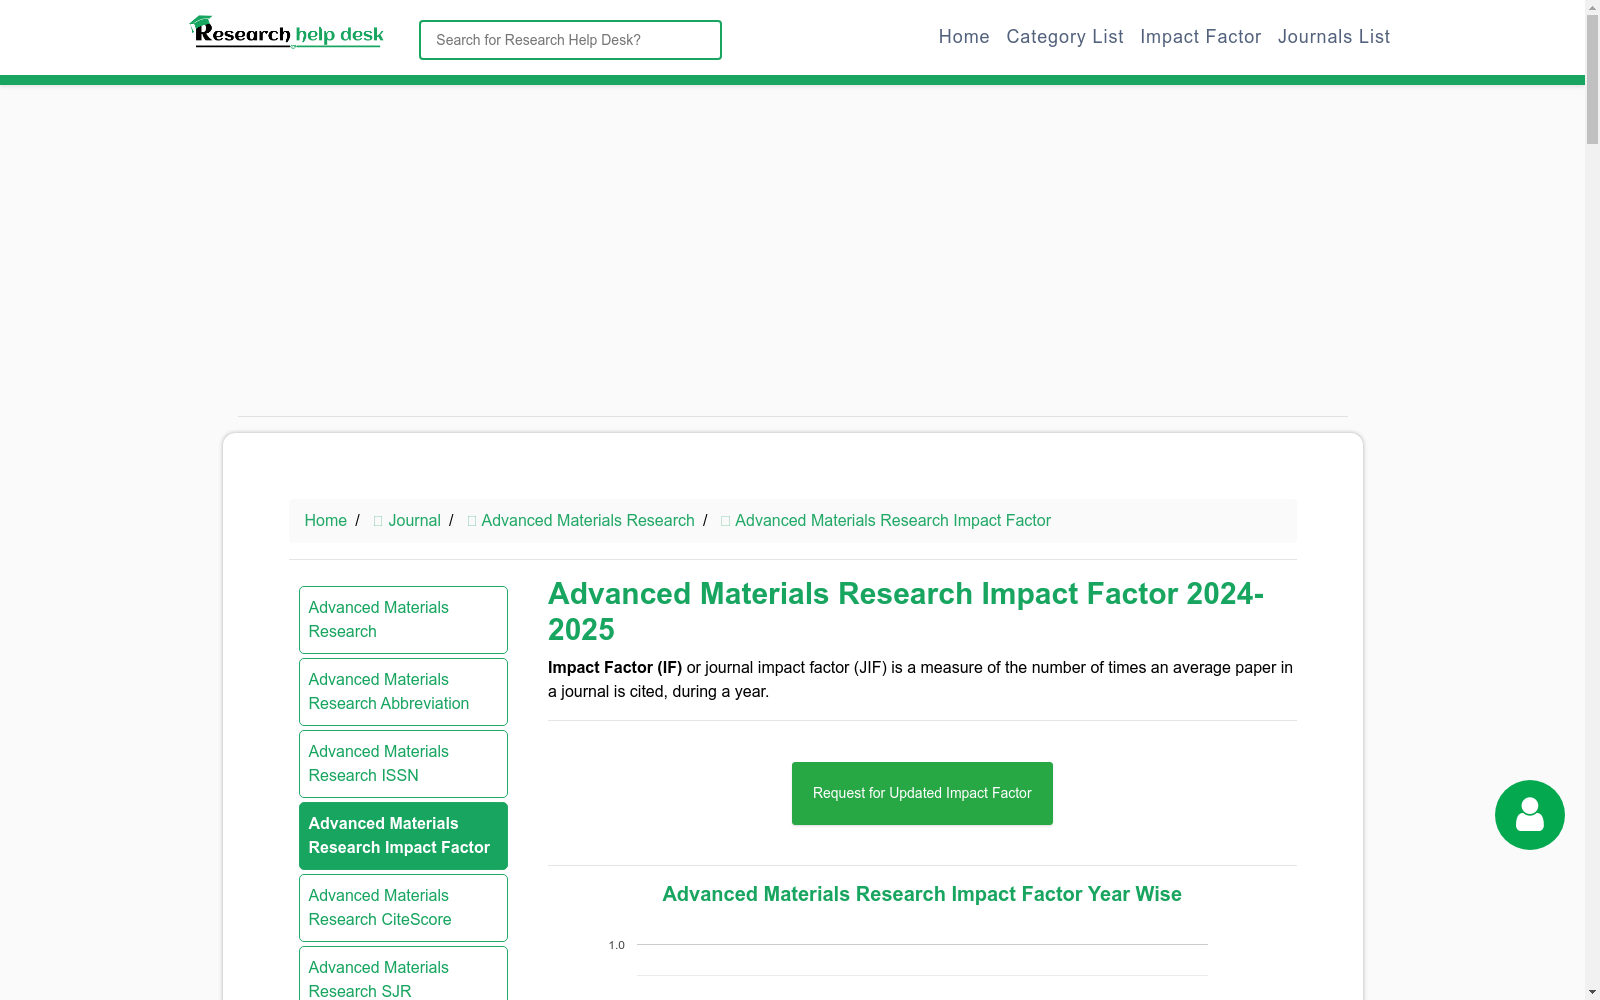Image resolution: width=1600 pixels, height=1000 pixels.
Task: Select Advanced Materials Research Abbreviation sidebar item
Action: pos(403,692)
